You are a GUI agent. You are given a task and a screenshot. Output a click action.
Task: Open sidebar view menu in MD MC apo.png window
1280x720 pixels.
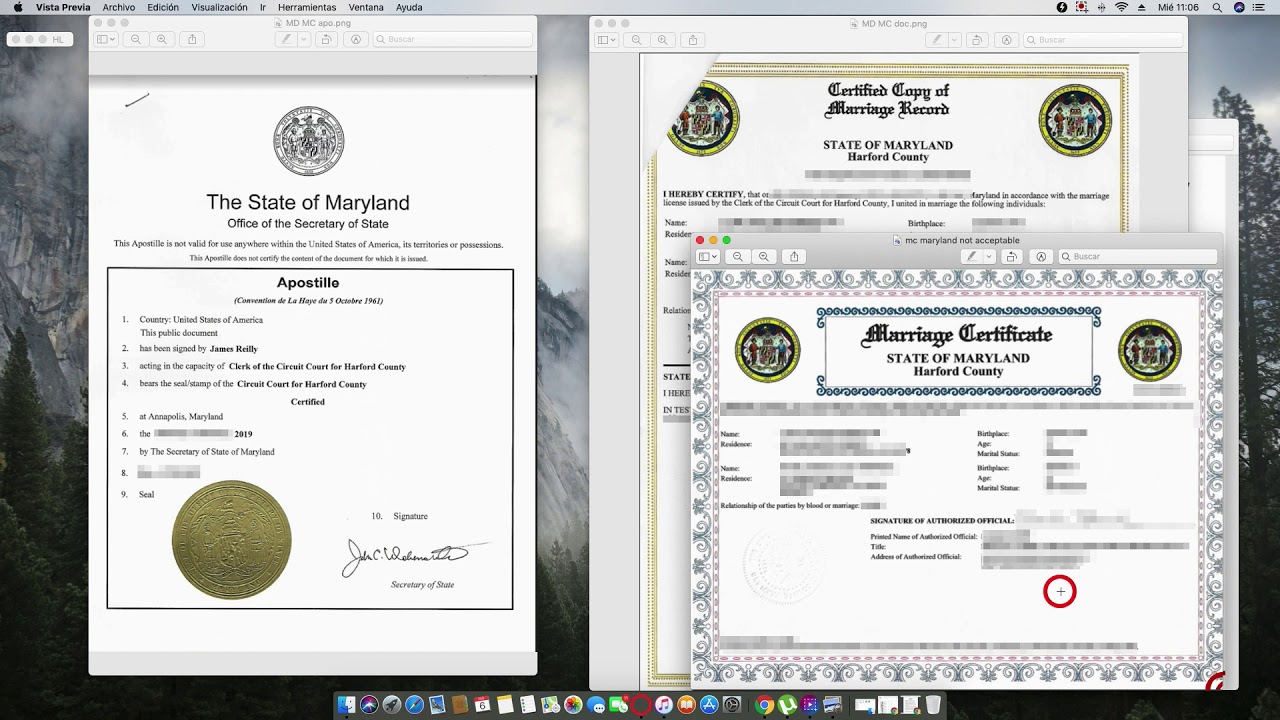pyautogui.click(x=105, y=39)
